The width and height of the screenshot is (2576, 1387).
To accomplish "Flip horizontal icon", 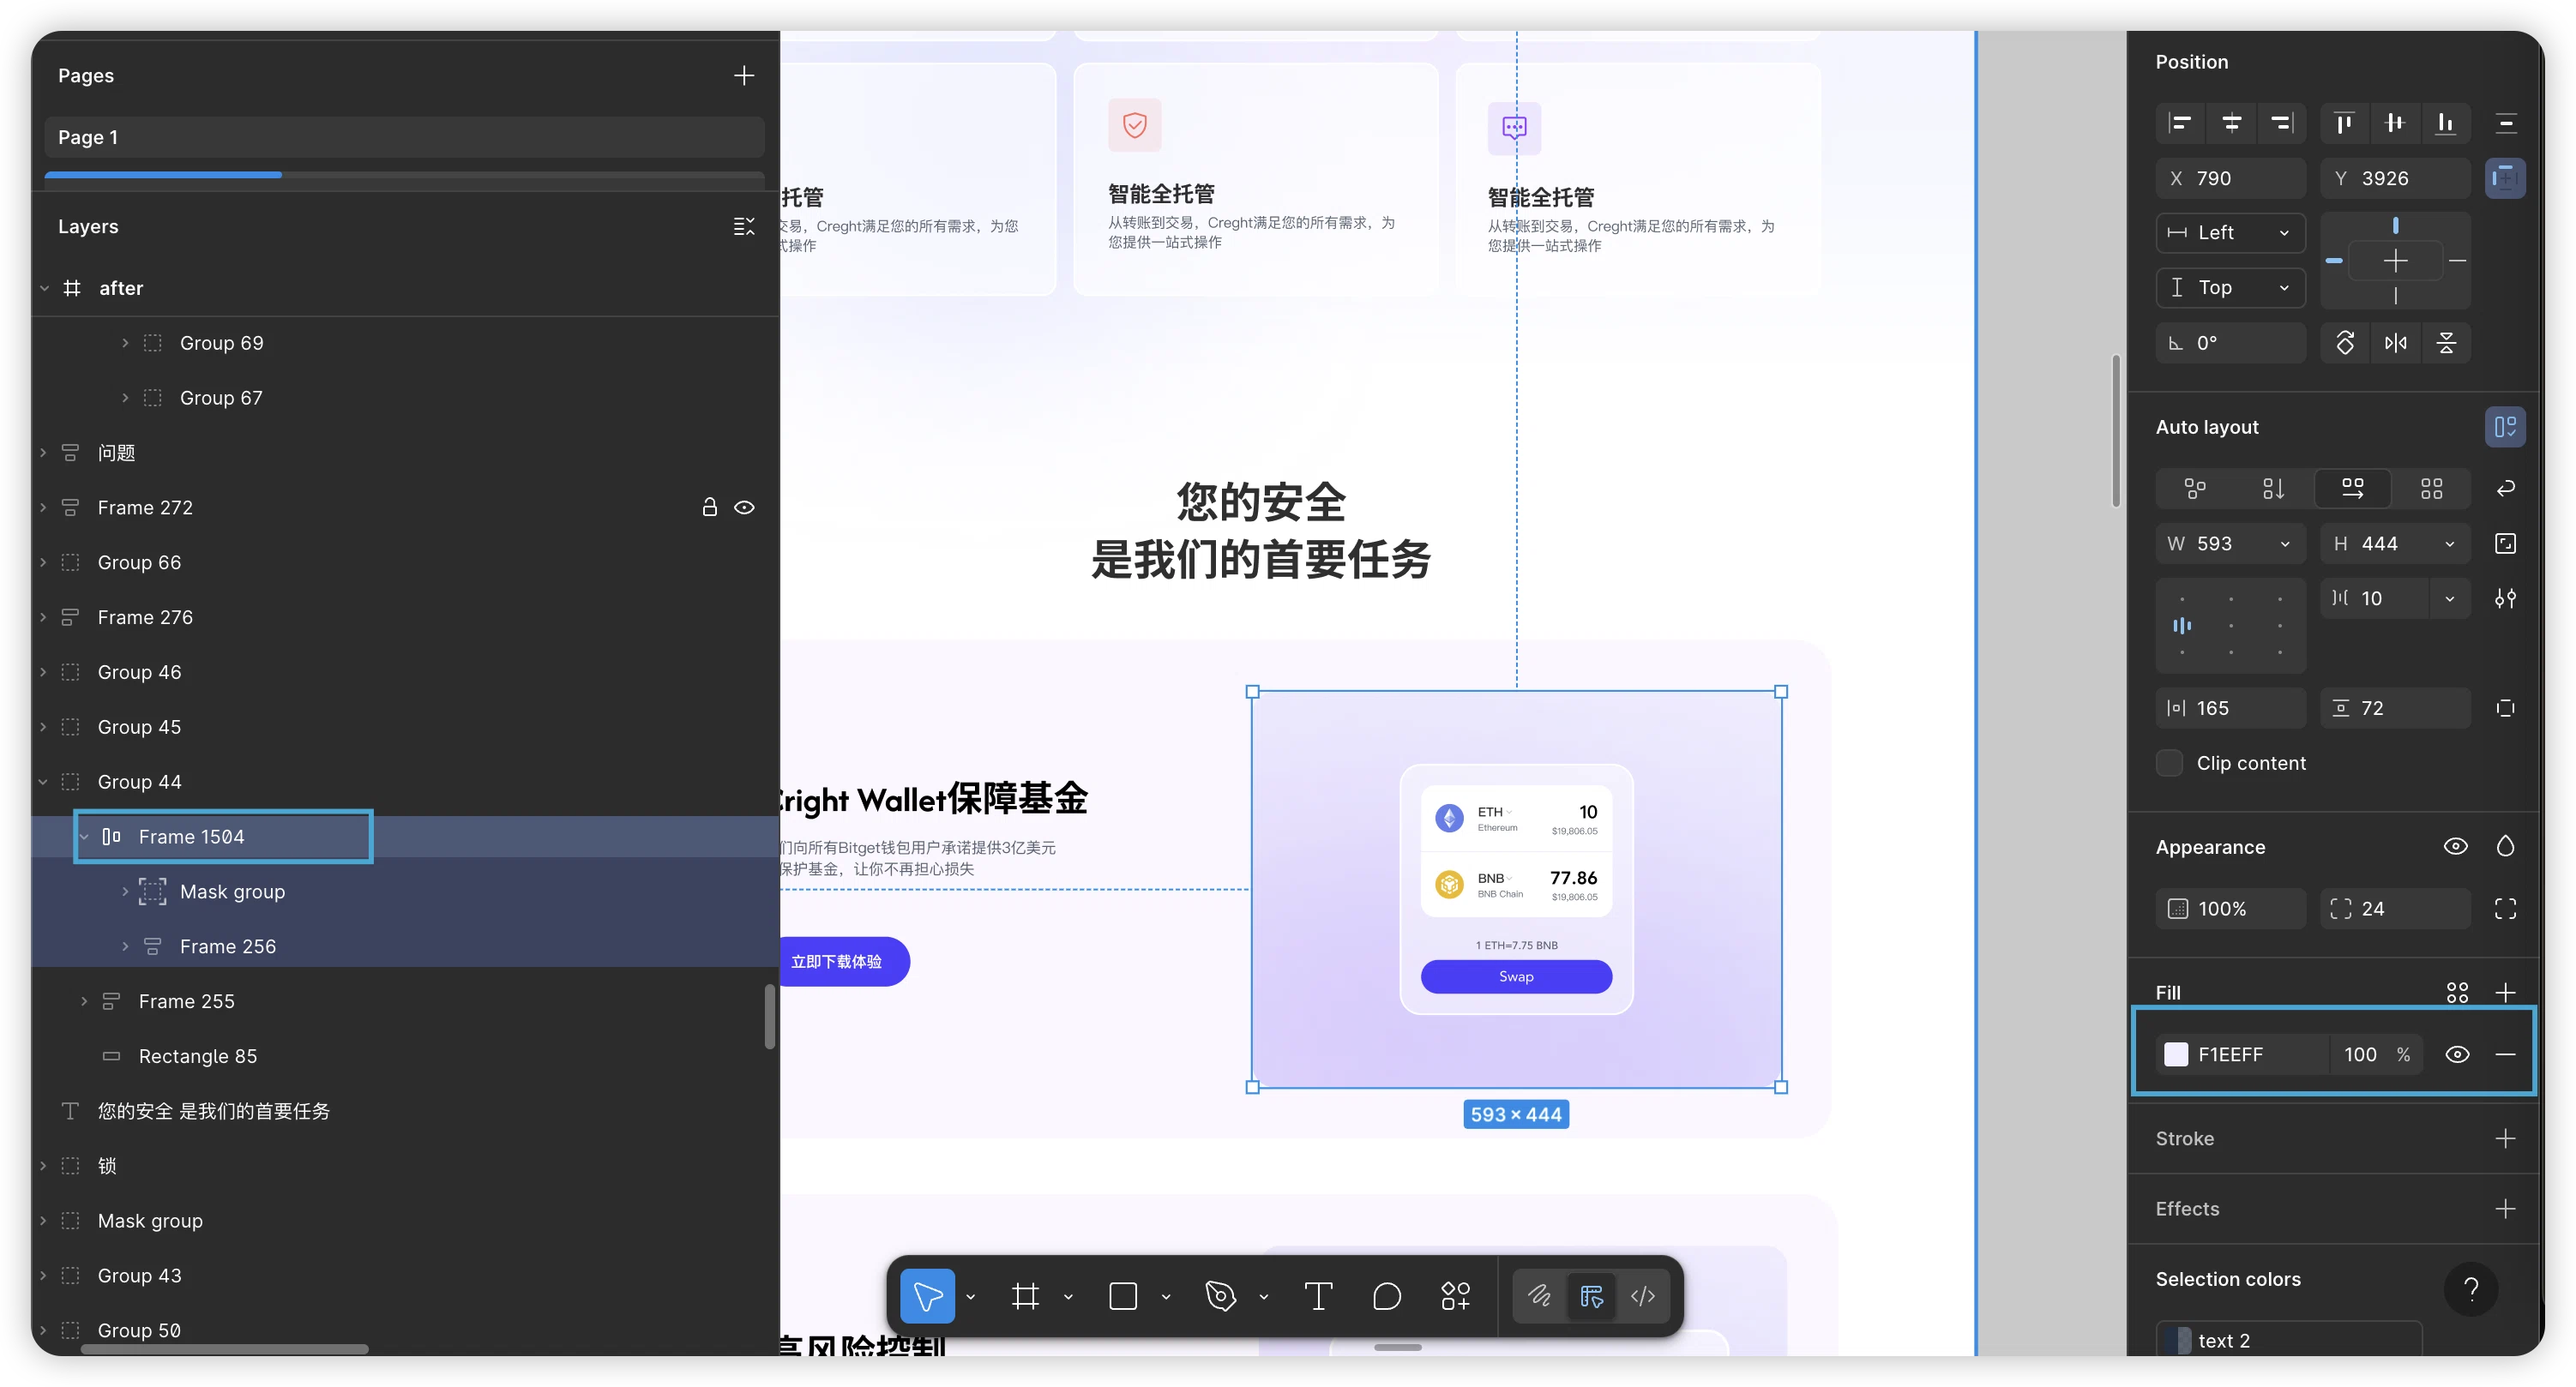I will click(x=2395, y=343).
